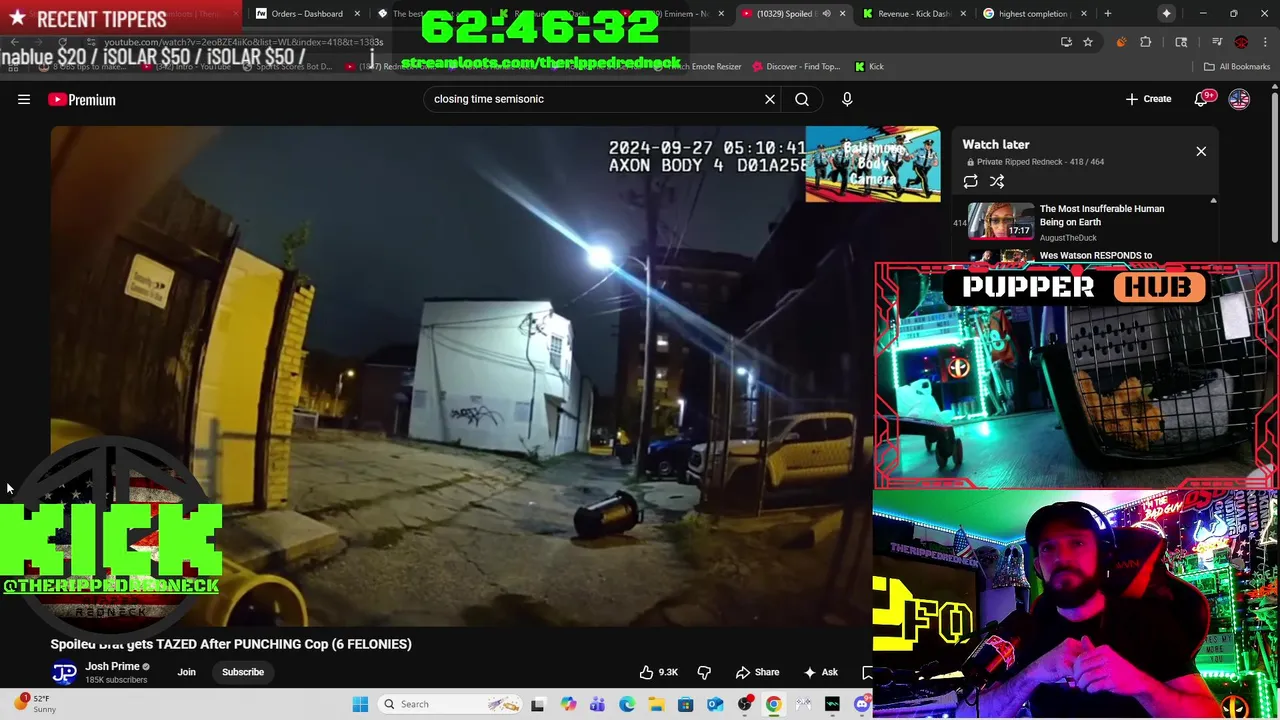1280x720 pixels.
Task: Open the Chrome extensions puzzle icon
Action: (x=1146, y=42)
